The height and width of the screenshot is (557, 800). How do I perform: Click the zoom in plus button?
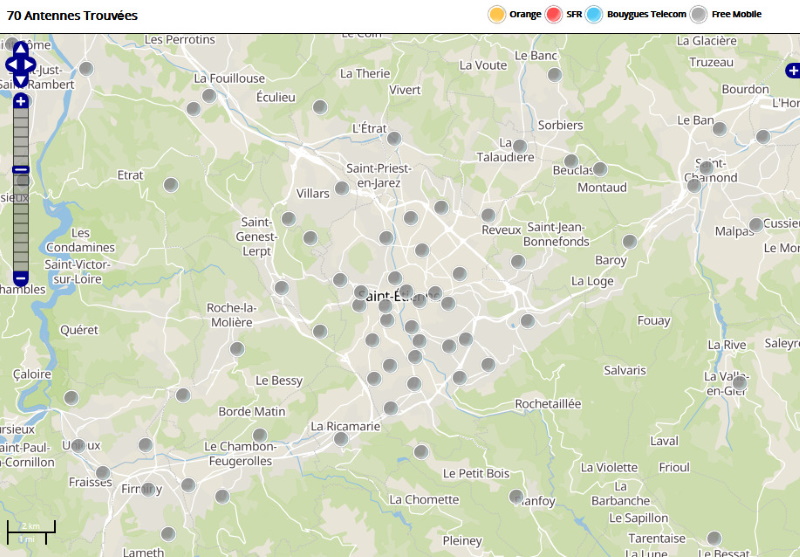click(x=21, y=101)
